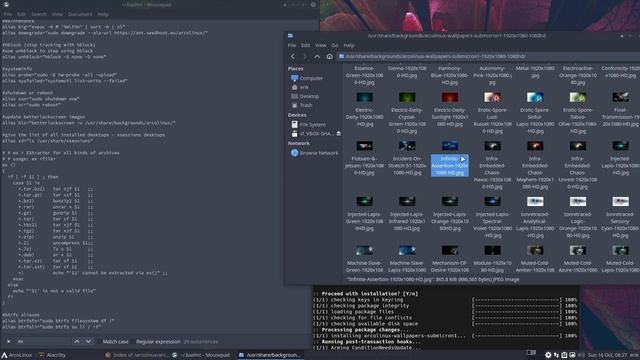Select Module-1920x1080-HD.jpg thumbnail
This screenshot has height=360, width=640.
point(492,250)
